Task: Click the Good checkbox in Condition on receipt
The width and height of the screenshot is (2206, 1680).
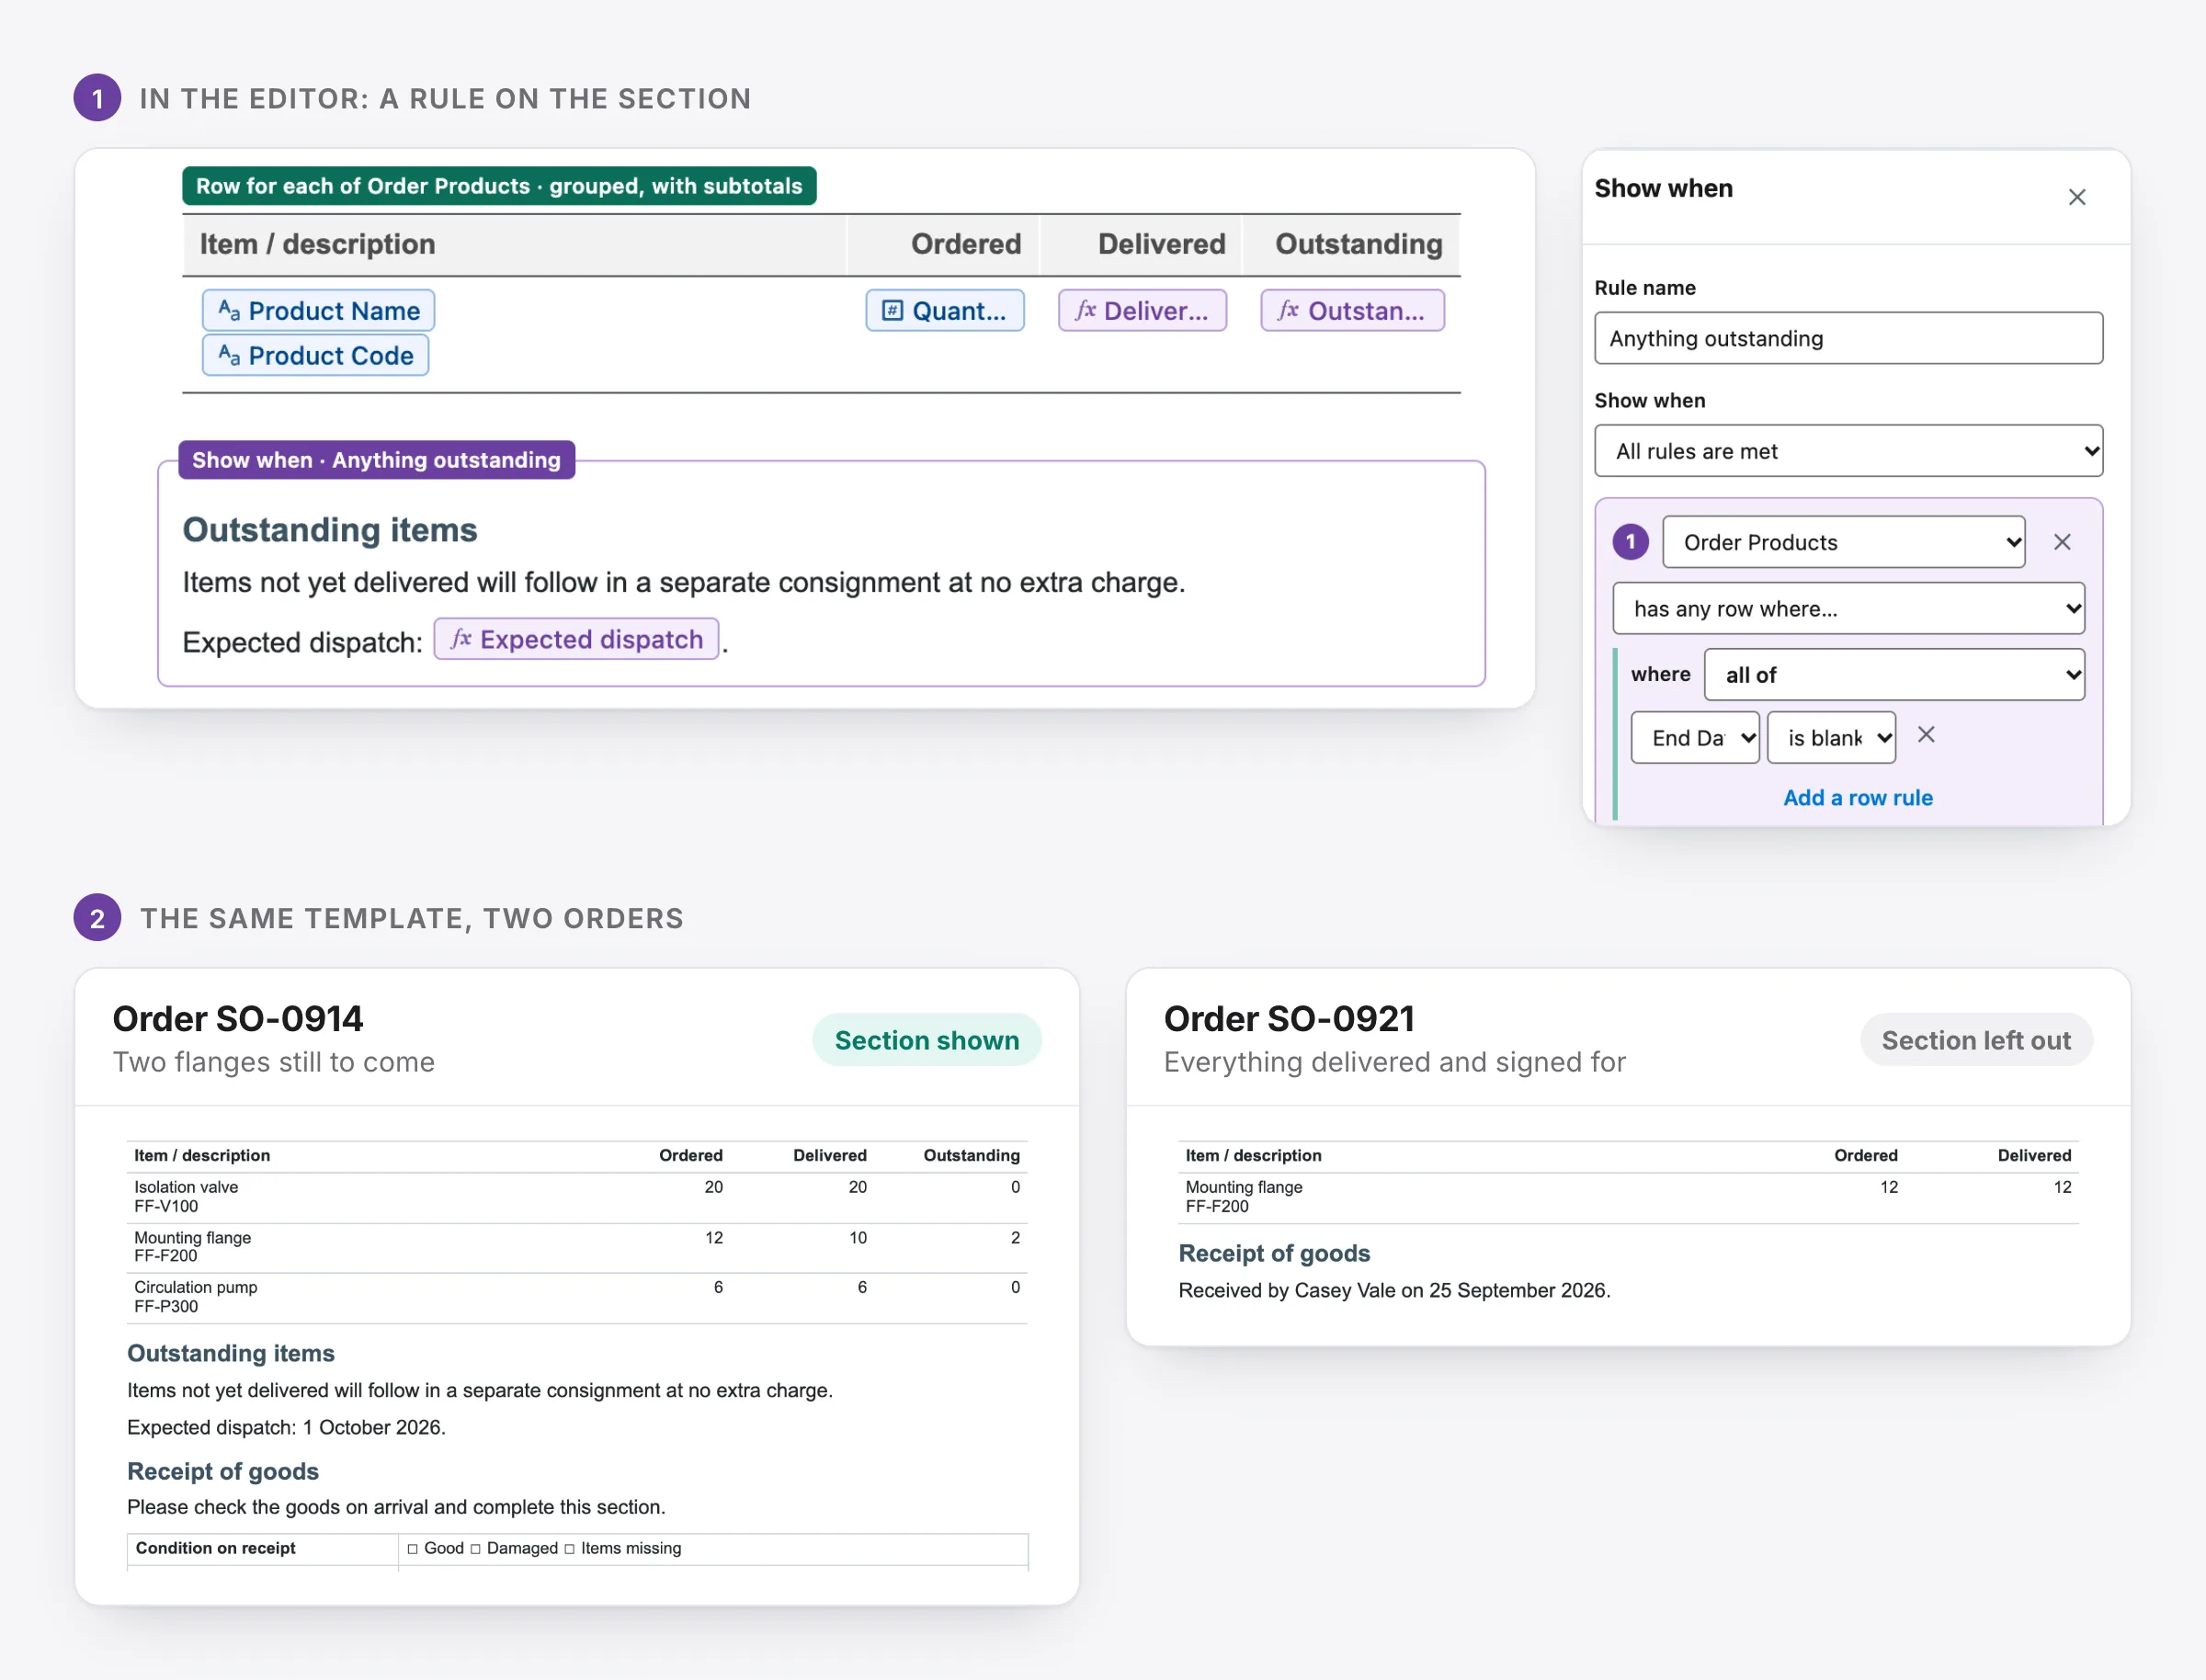Action: point(412,1548)
